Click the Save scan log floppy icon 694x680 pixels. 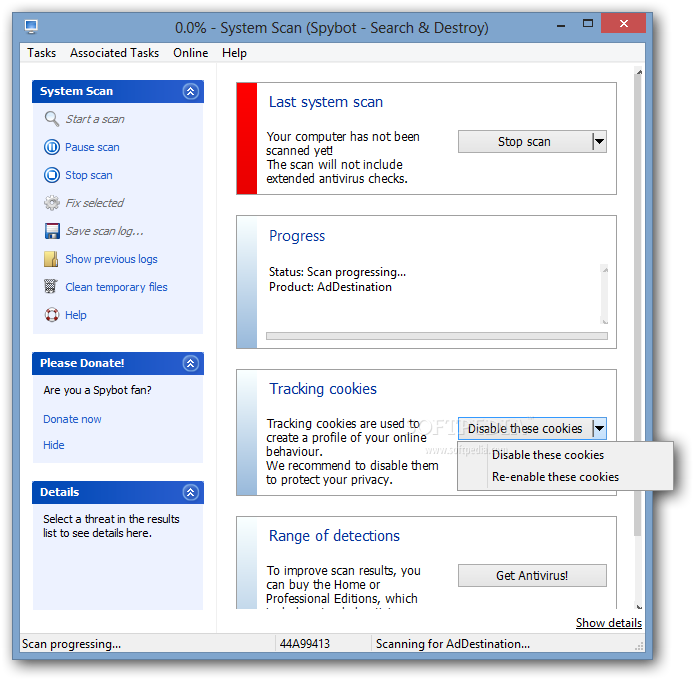[x=52, y=231]
